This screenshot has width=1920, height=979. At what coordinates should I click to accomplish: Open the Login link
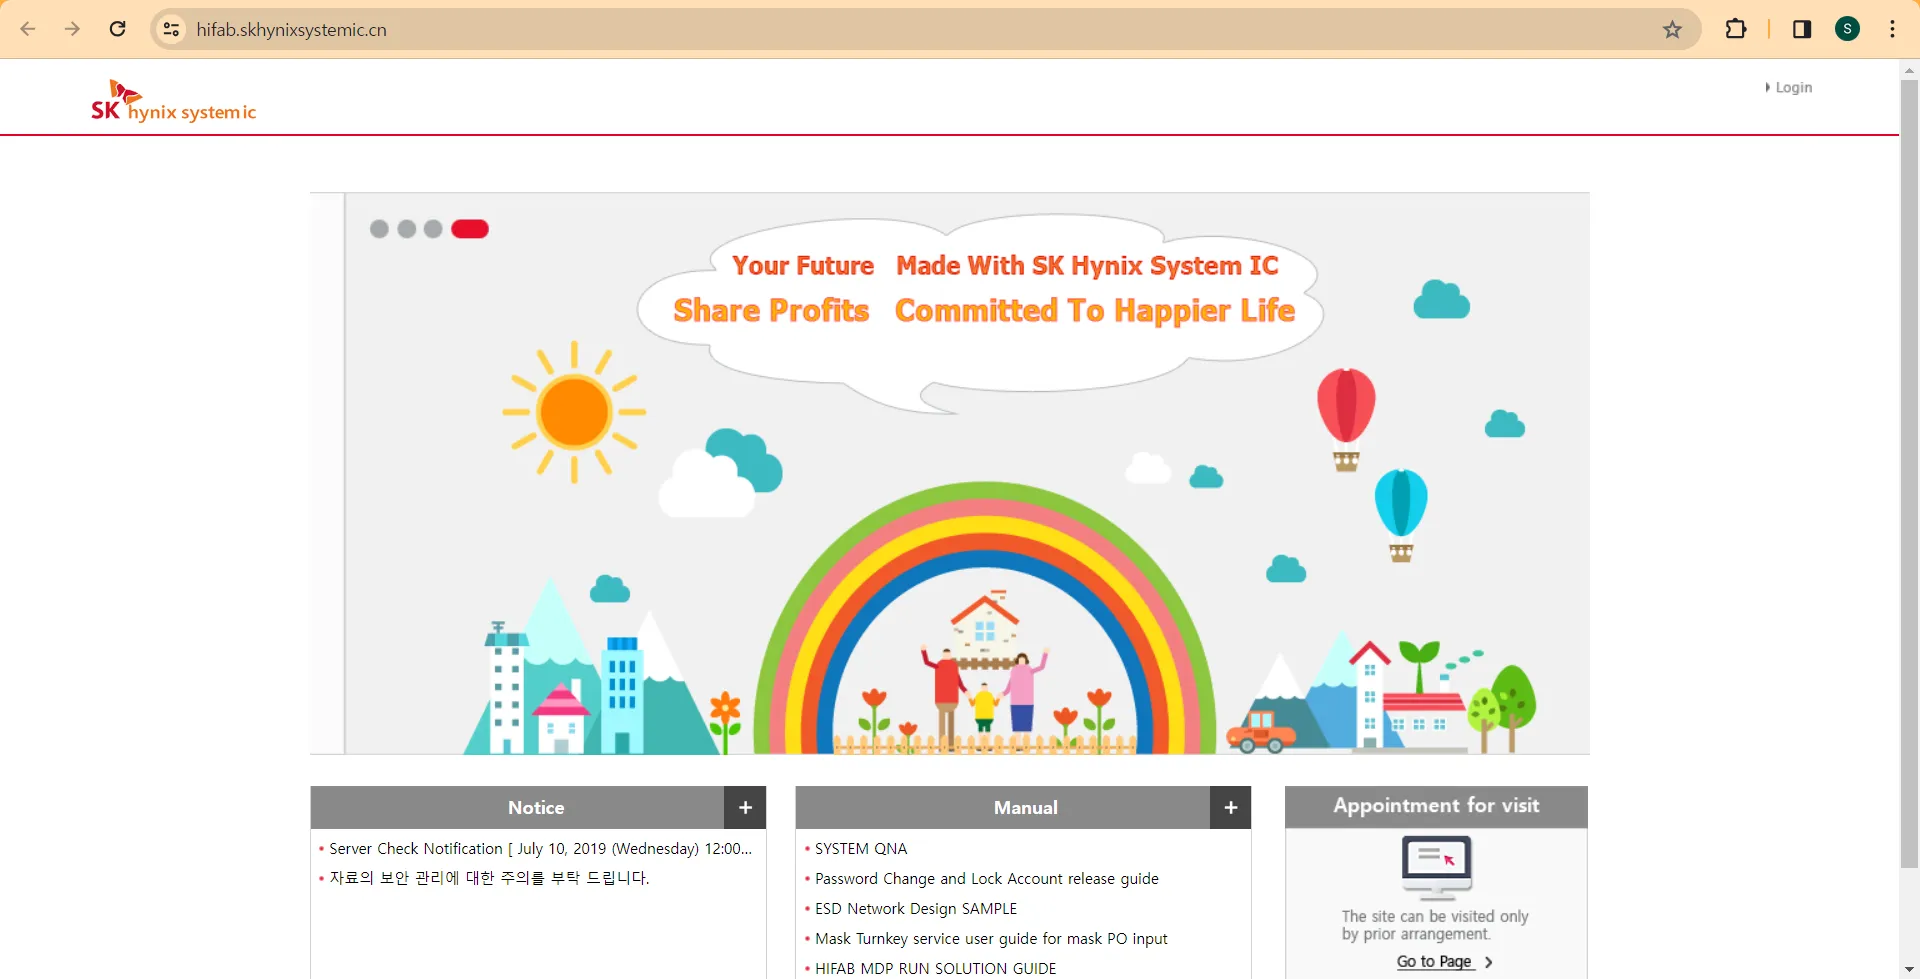pyautogui.click(x=1792, y=88)
